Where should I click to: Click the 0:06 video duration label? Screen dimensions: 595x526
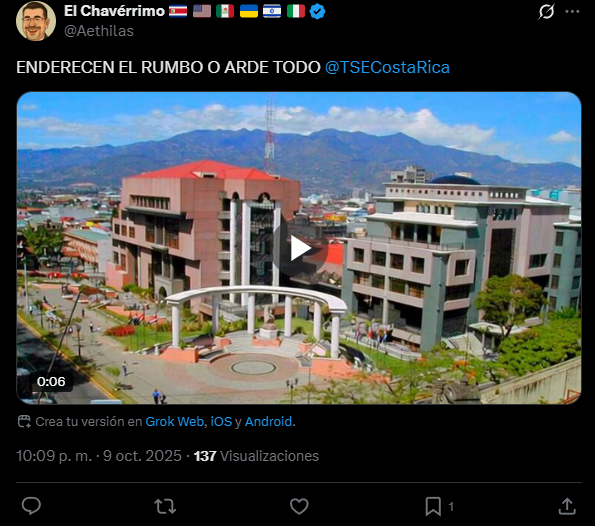click(51, 381)
